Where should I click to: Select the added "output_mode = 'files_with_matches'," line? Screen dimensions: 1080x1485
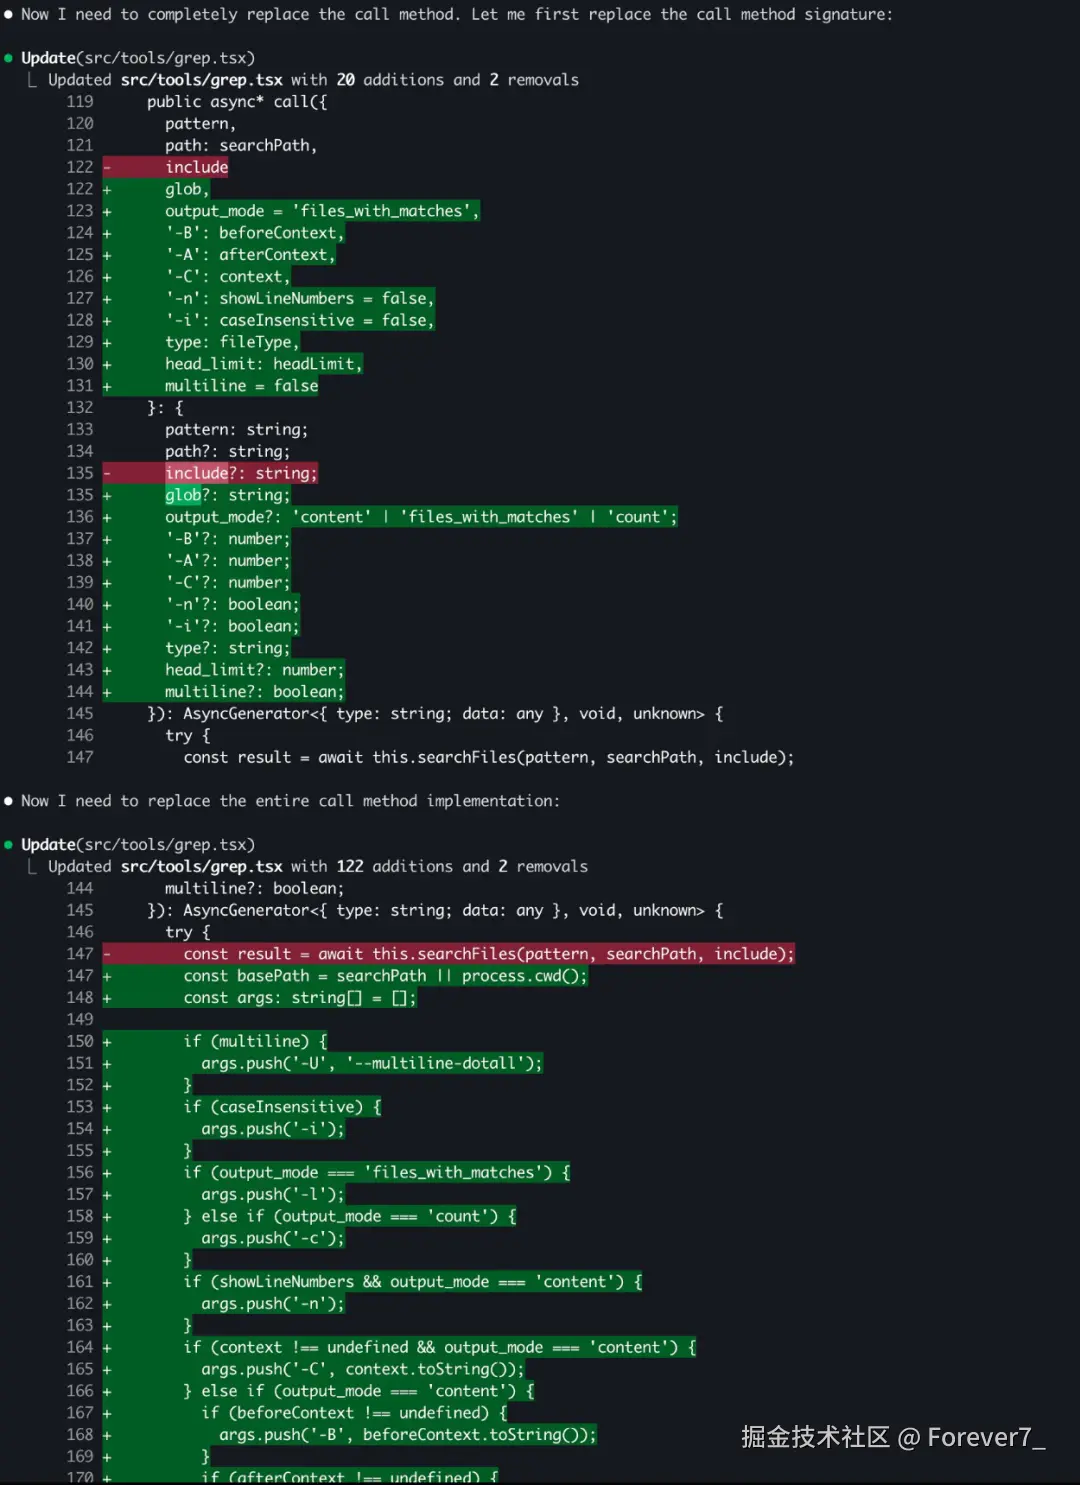(x=321, y=211)
